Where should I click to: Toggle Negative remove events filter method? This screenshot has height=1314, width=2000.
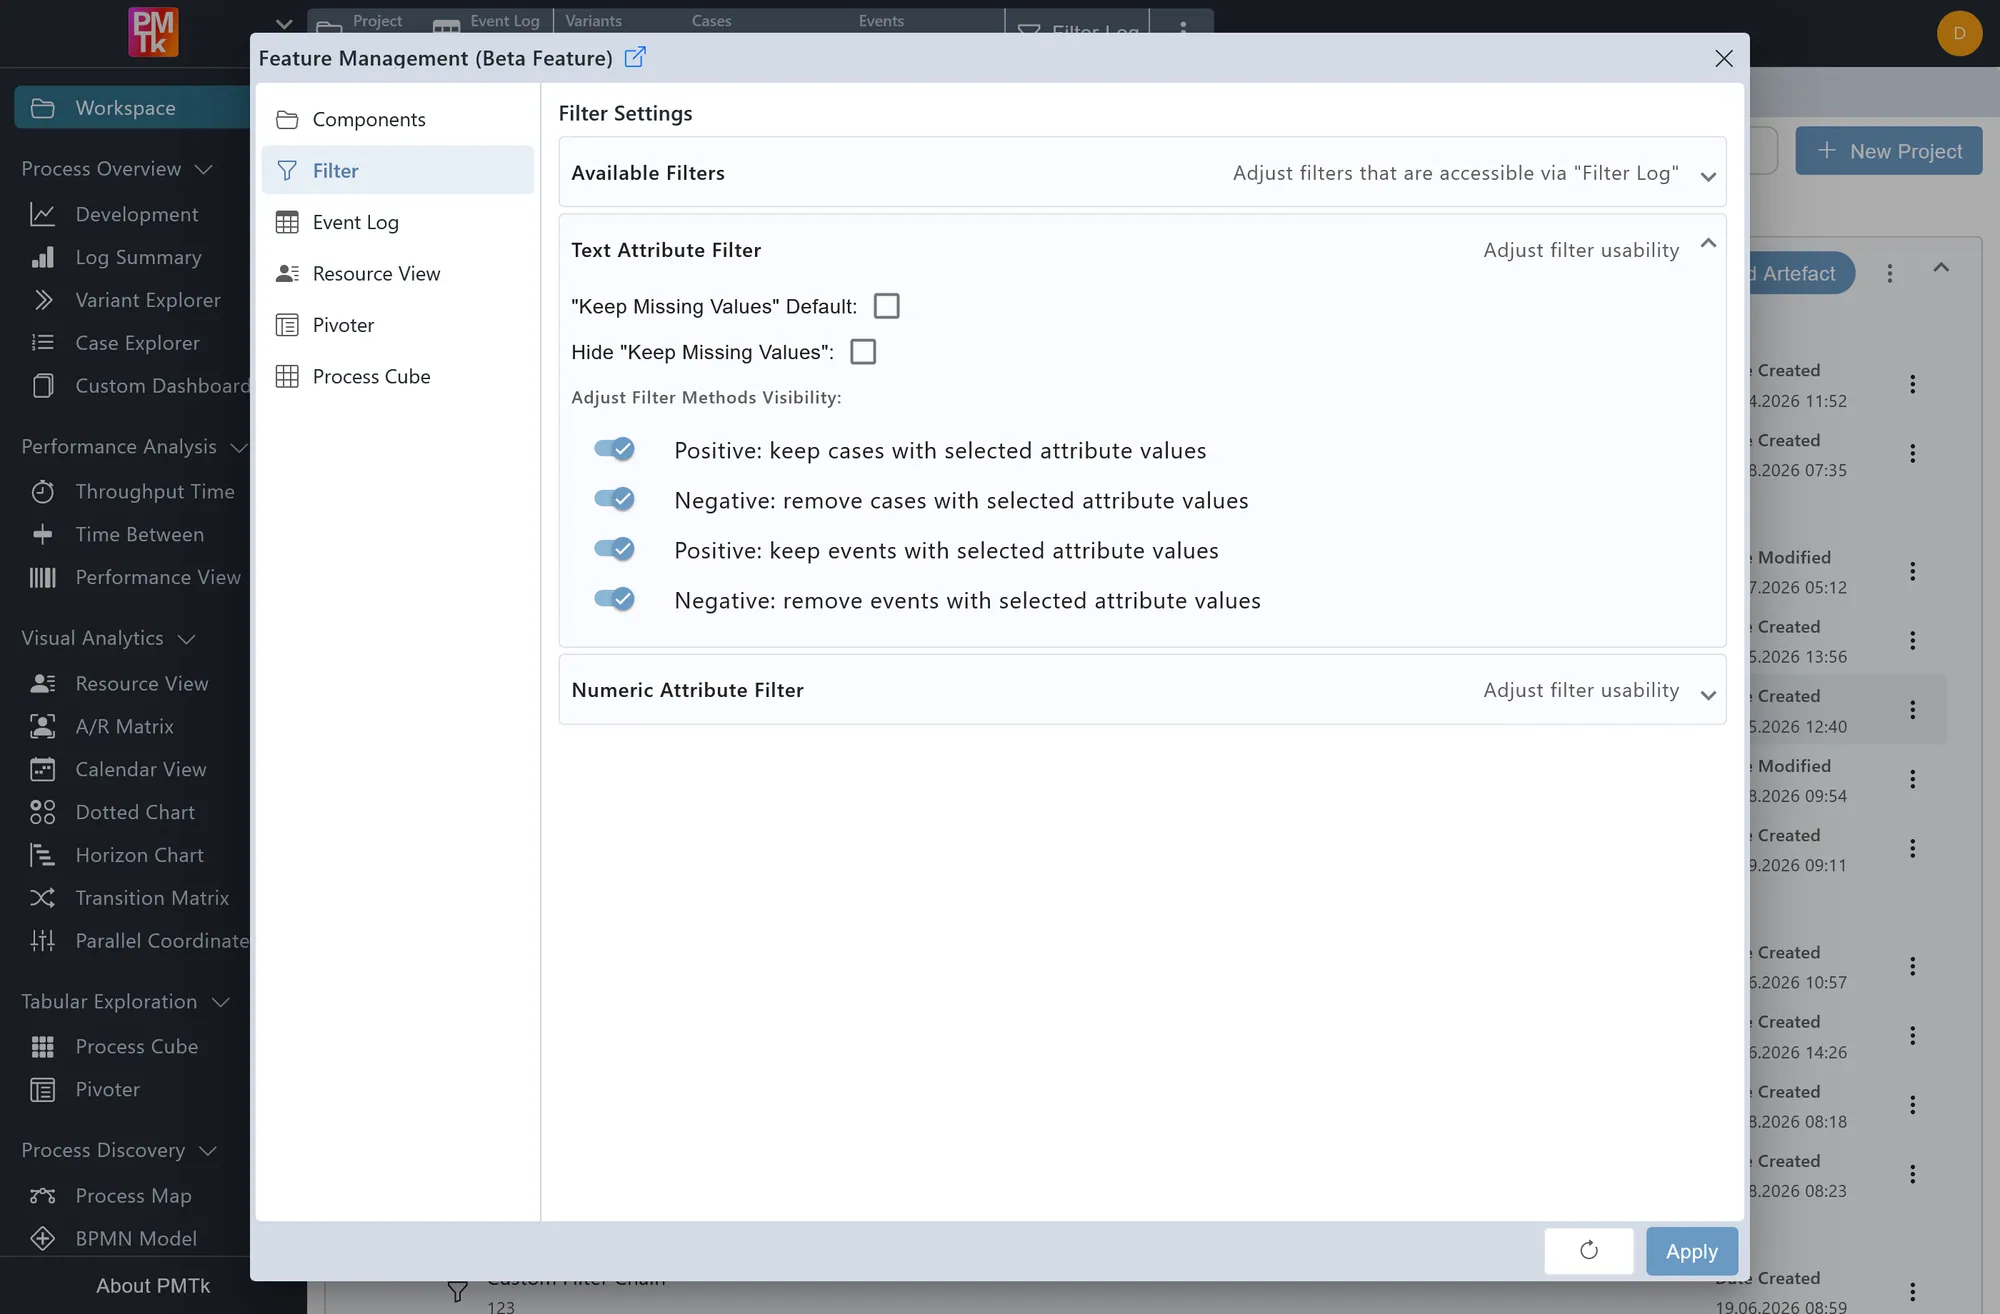pyautogui.click(x=614, y=599)
